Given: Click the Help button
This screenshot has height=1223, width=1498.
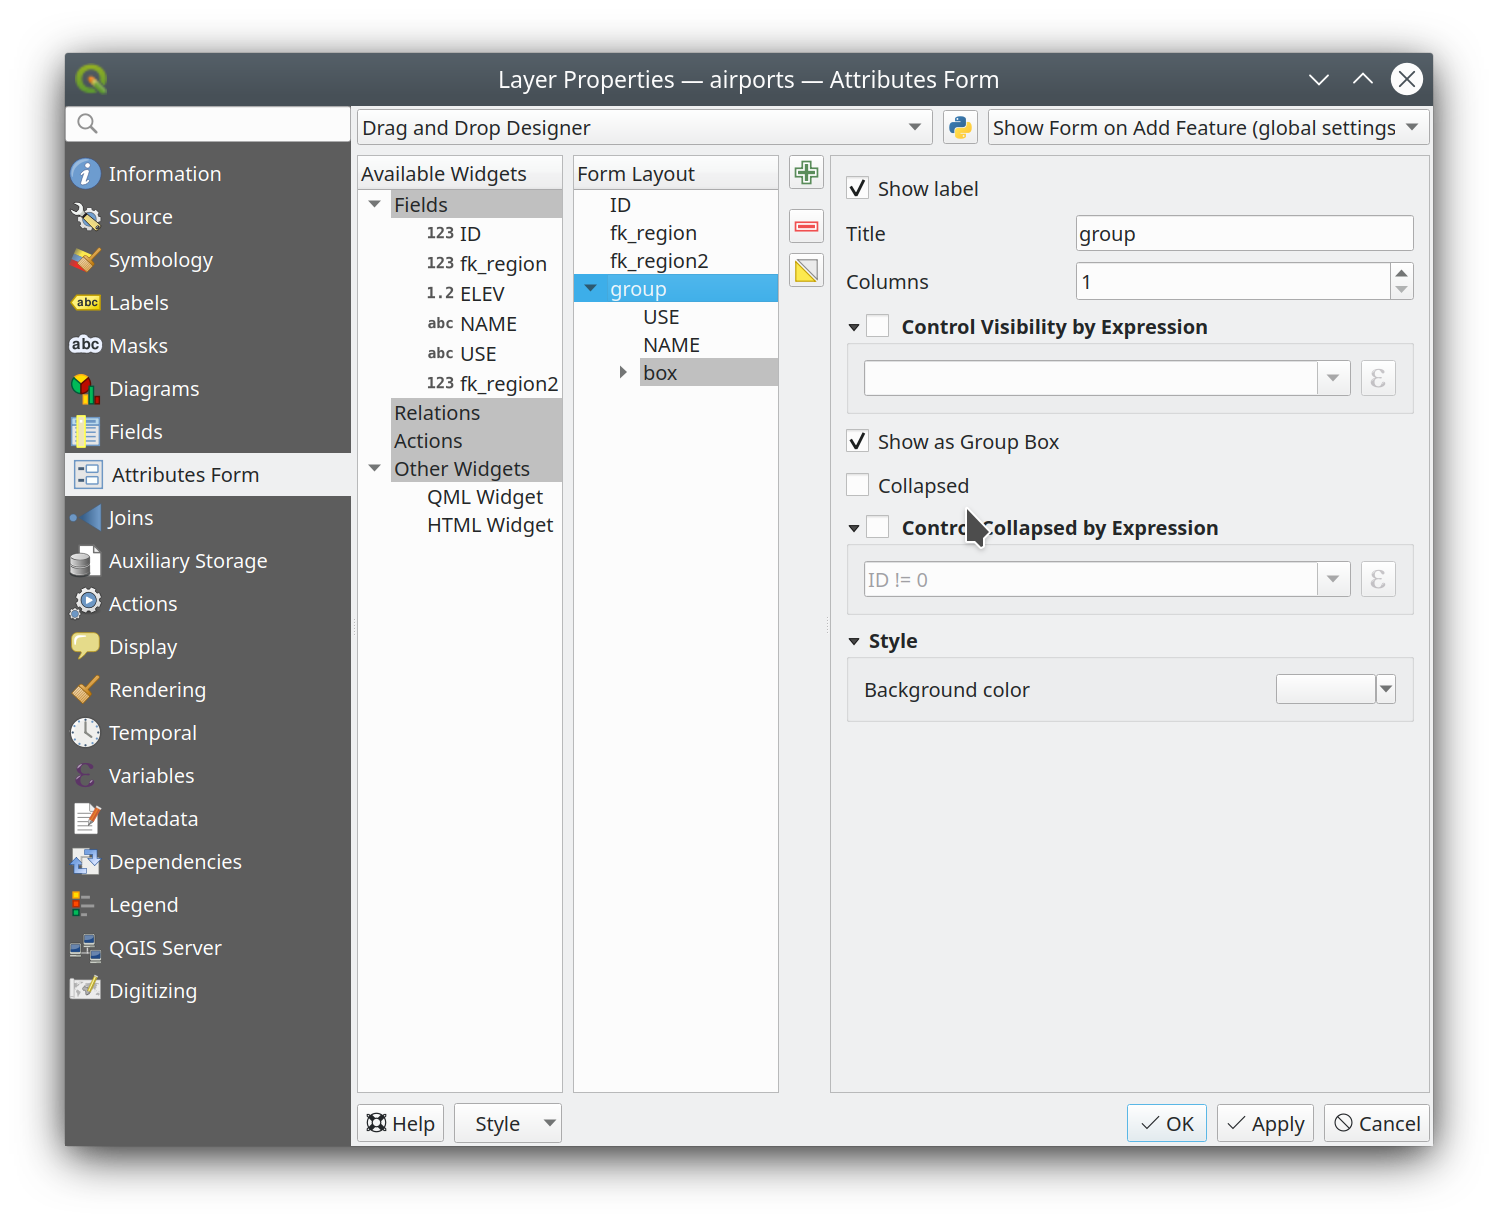Looking at the screenshot, I should [x=401, y=1124].
